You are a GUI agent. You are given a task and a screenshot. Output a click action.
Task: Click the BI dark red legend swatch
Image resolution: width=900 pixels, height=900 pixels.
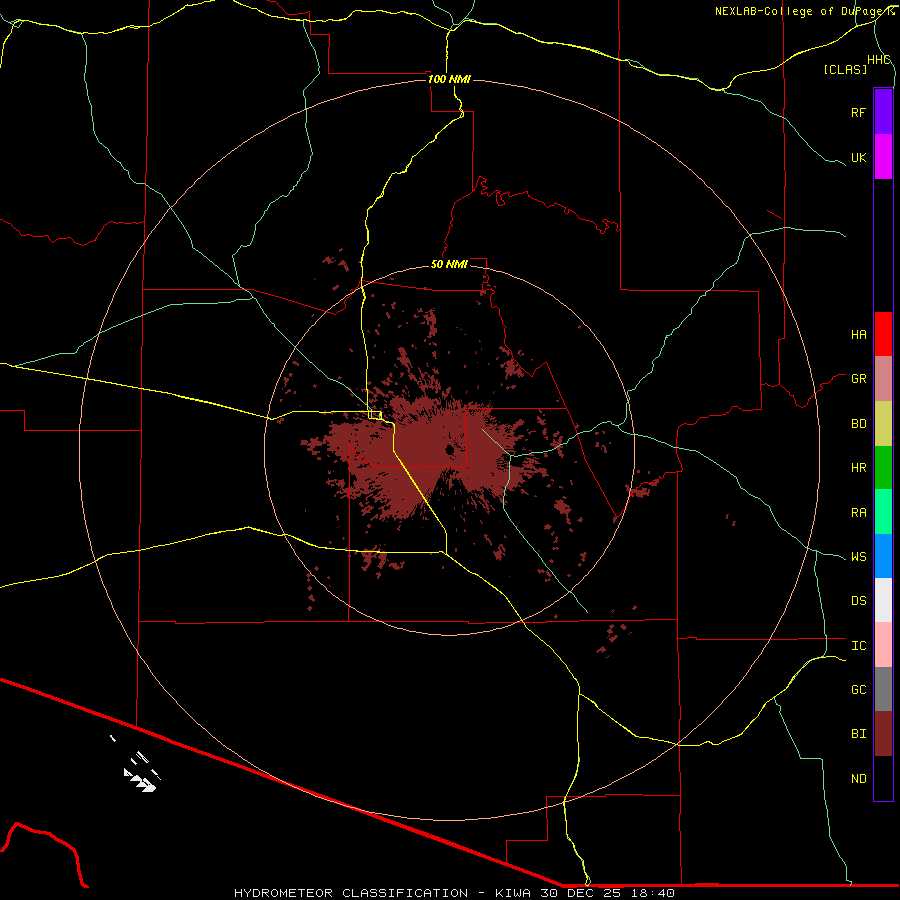pyautogui.click(x=883, y=734)
